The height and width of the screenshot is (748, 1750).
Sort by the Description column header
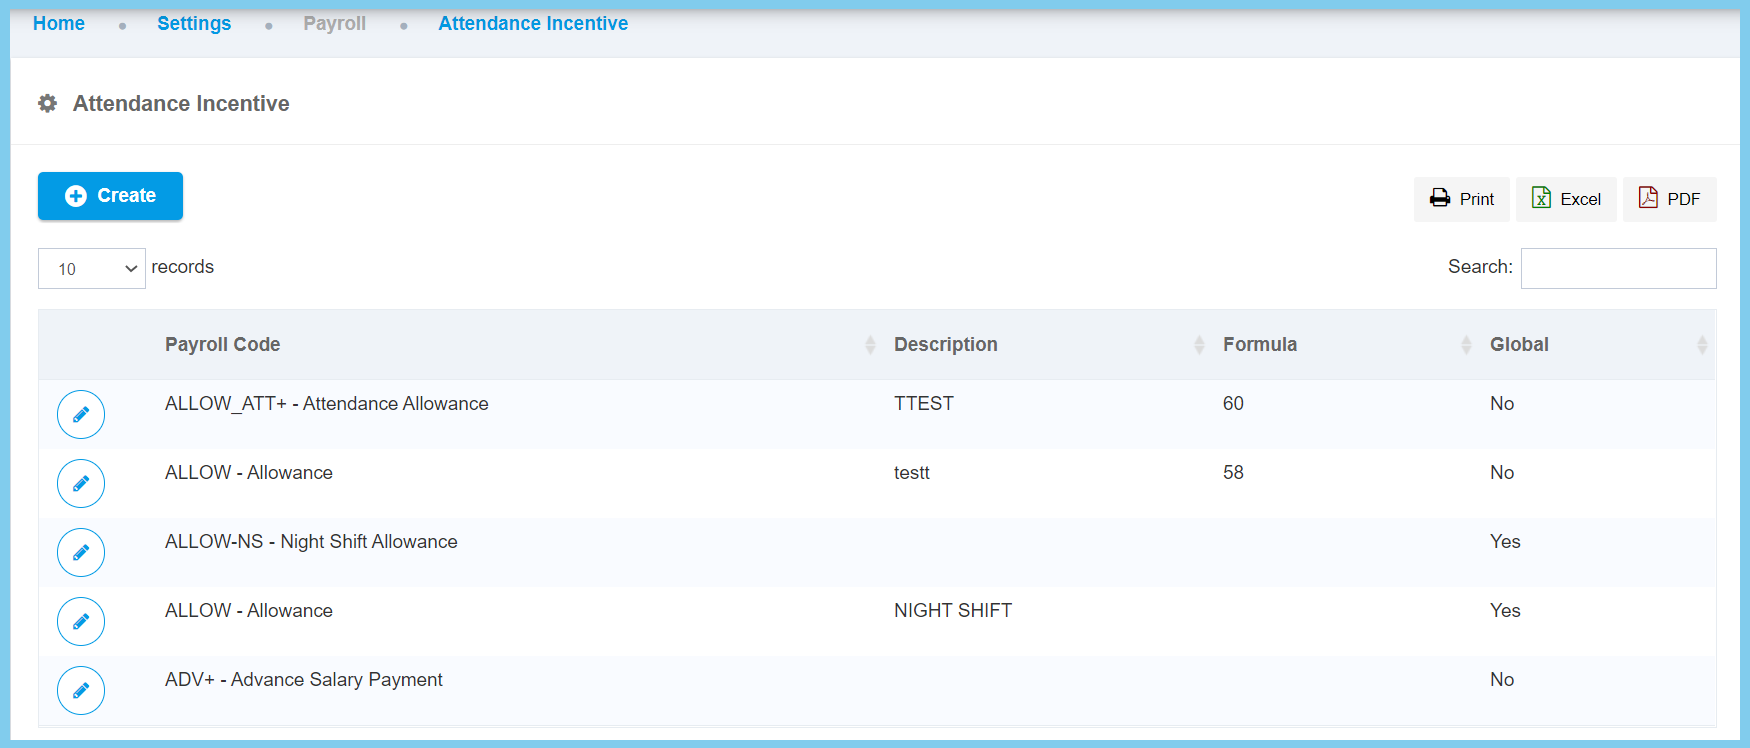(945, 345)
